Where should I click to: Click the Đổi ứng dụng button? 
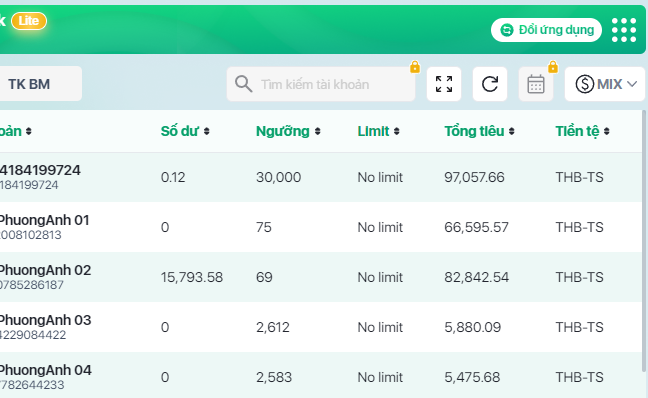[x=546, y=30]
